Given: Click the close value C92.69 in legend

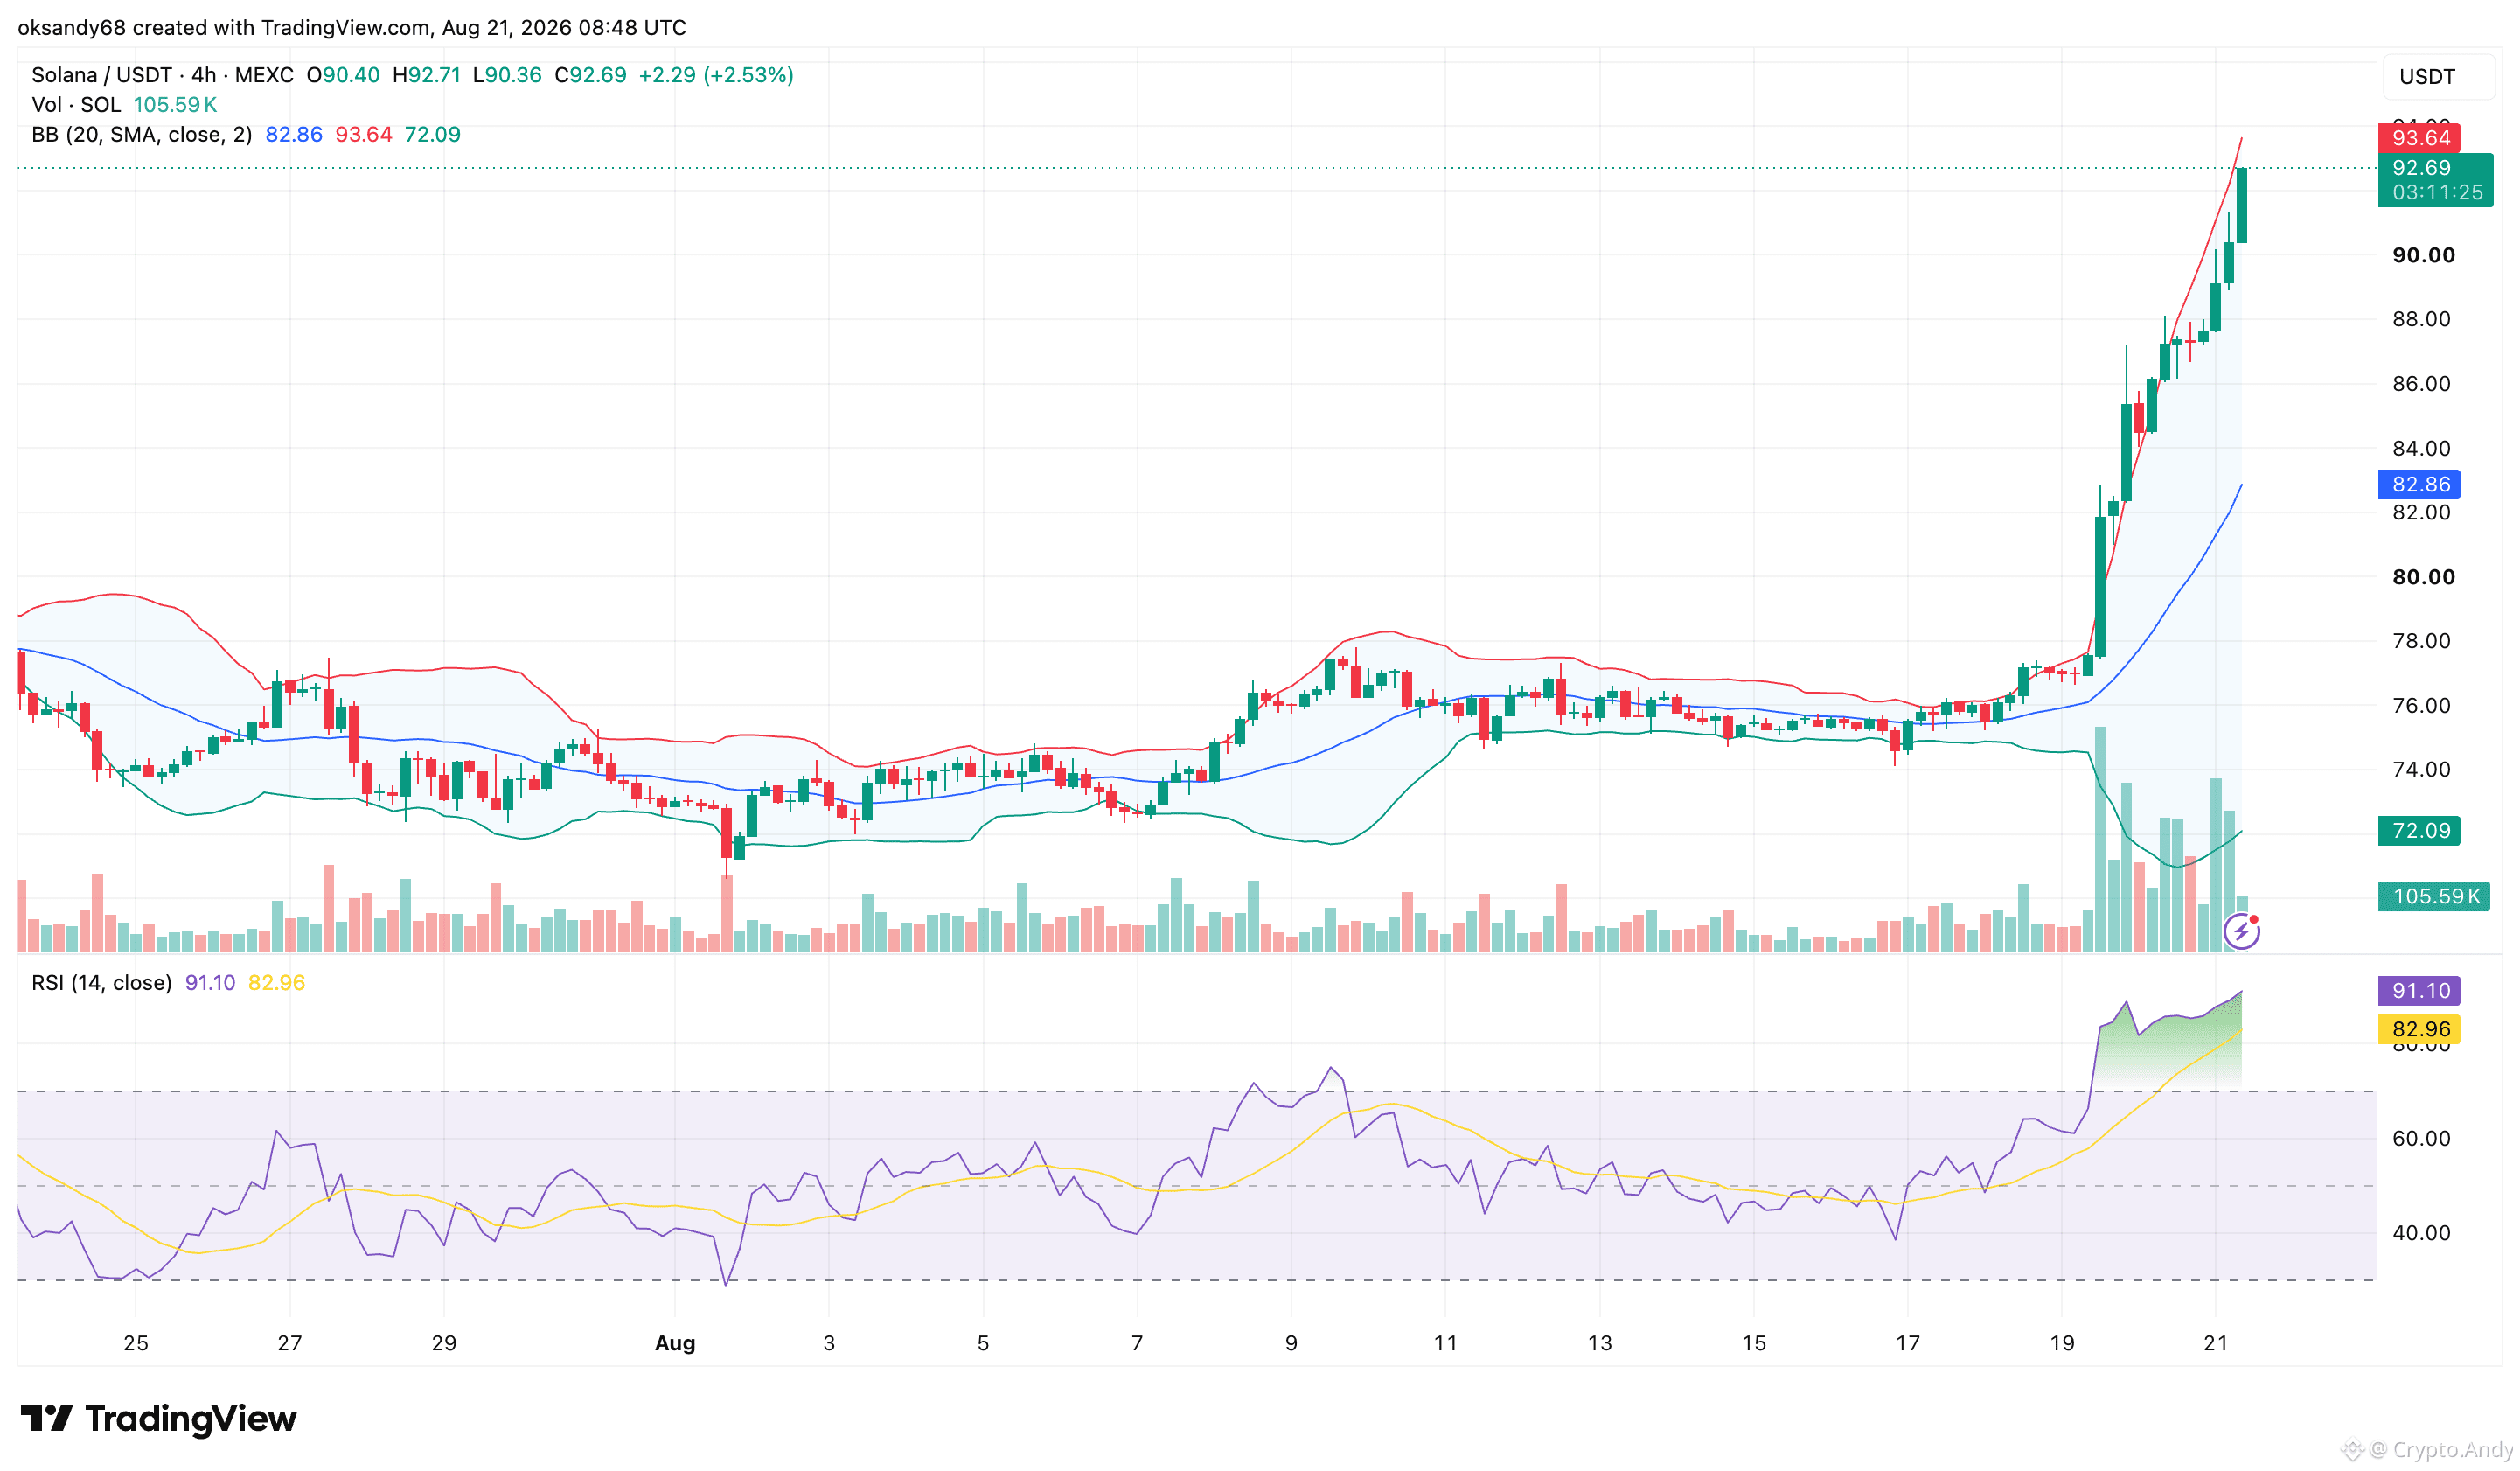Looking at the screenshot, I should click(x=590, y=75).
